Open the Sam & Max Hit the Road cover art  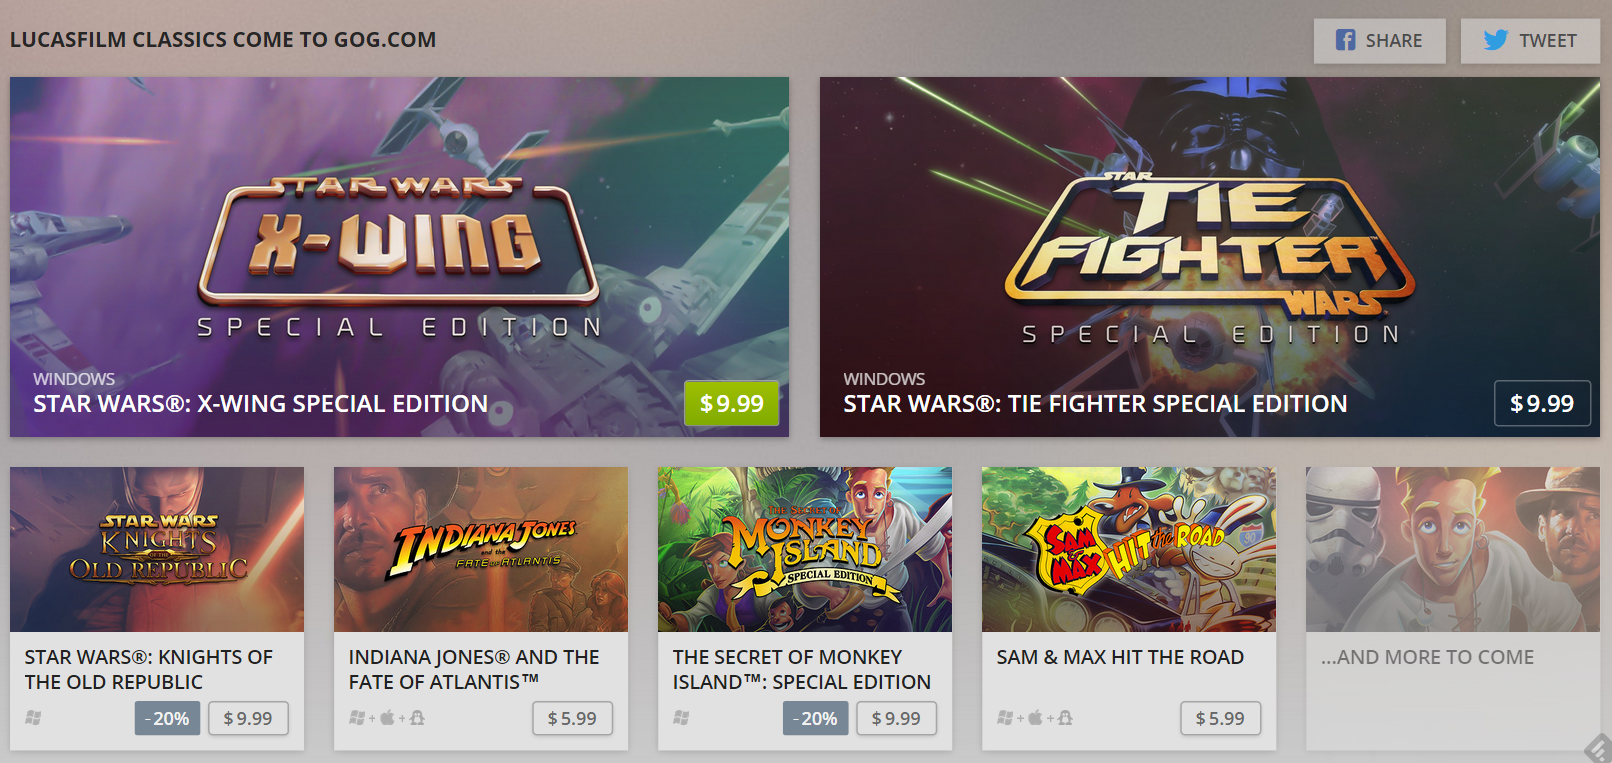click(x=1129, y=549)
